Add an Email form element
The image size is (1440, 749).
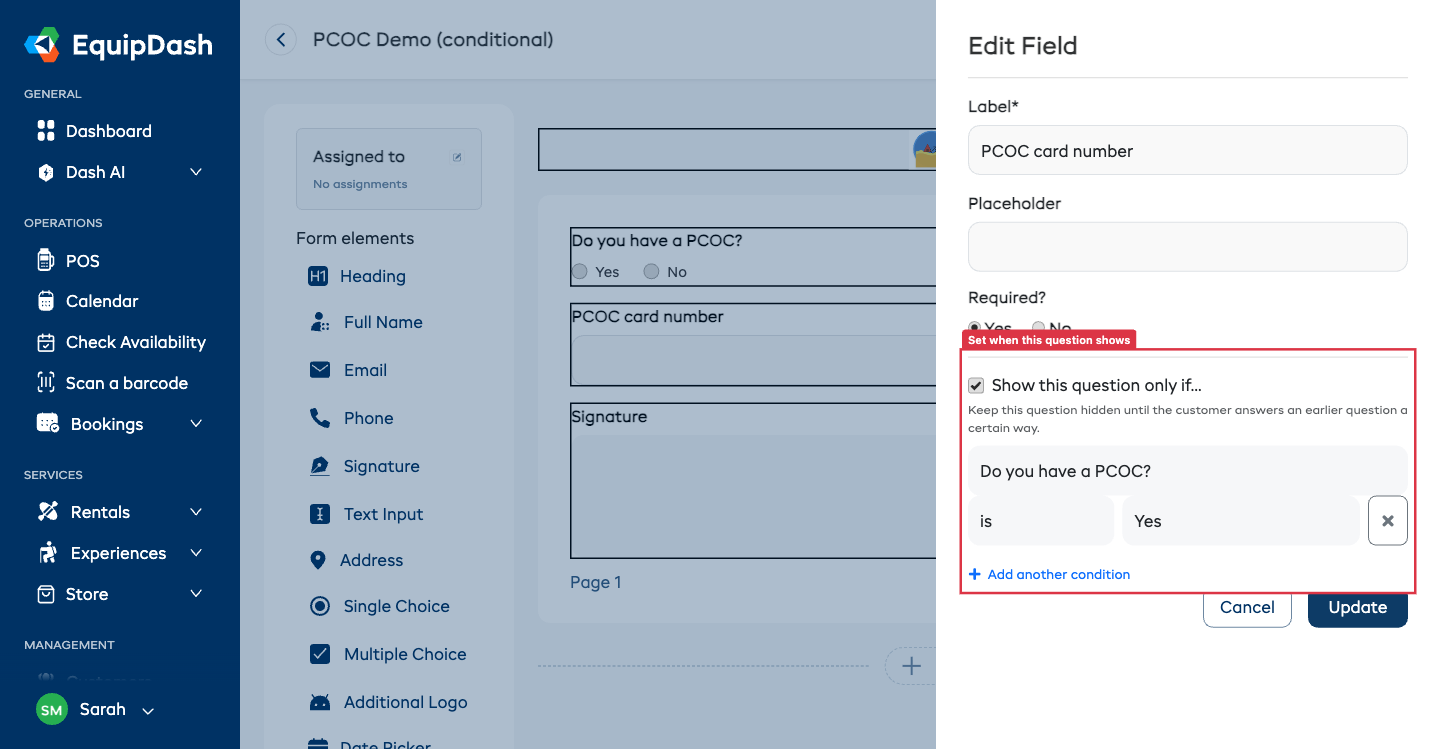coord(365,370)
